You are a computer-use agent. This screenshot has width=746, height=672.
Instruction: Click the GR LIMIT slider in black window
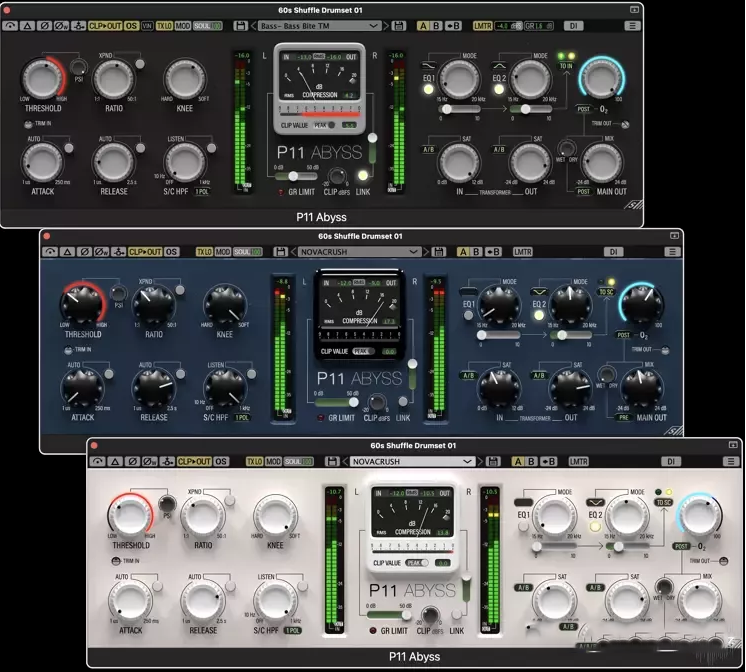point(296,176)
